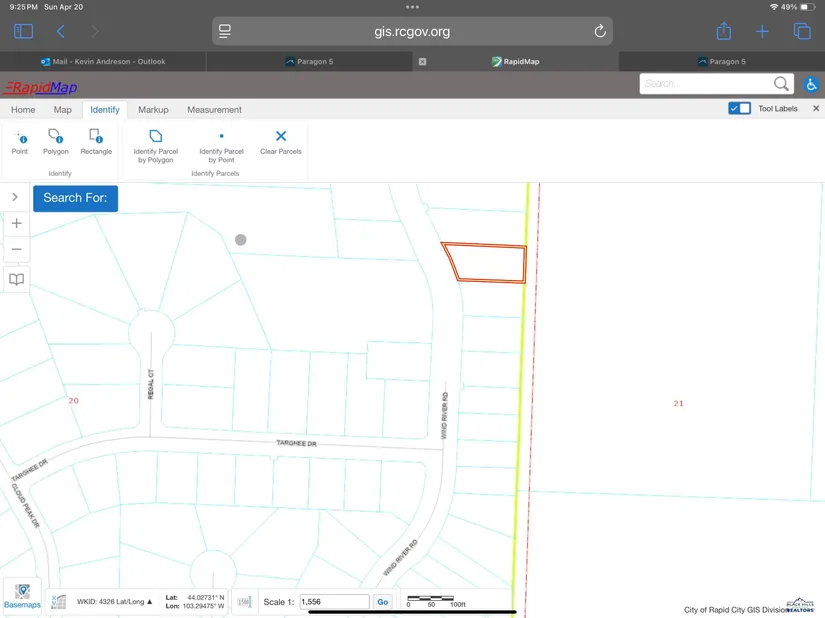Switch to the Markup tab
The width and height of the screenshot is (825, 618).
[x=153, y=110]
